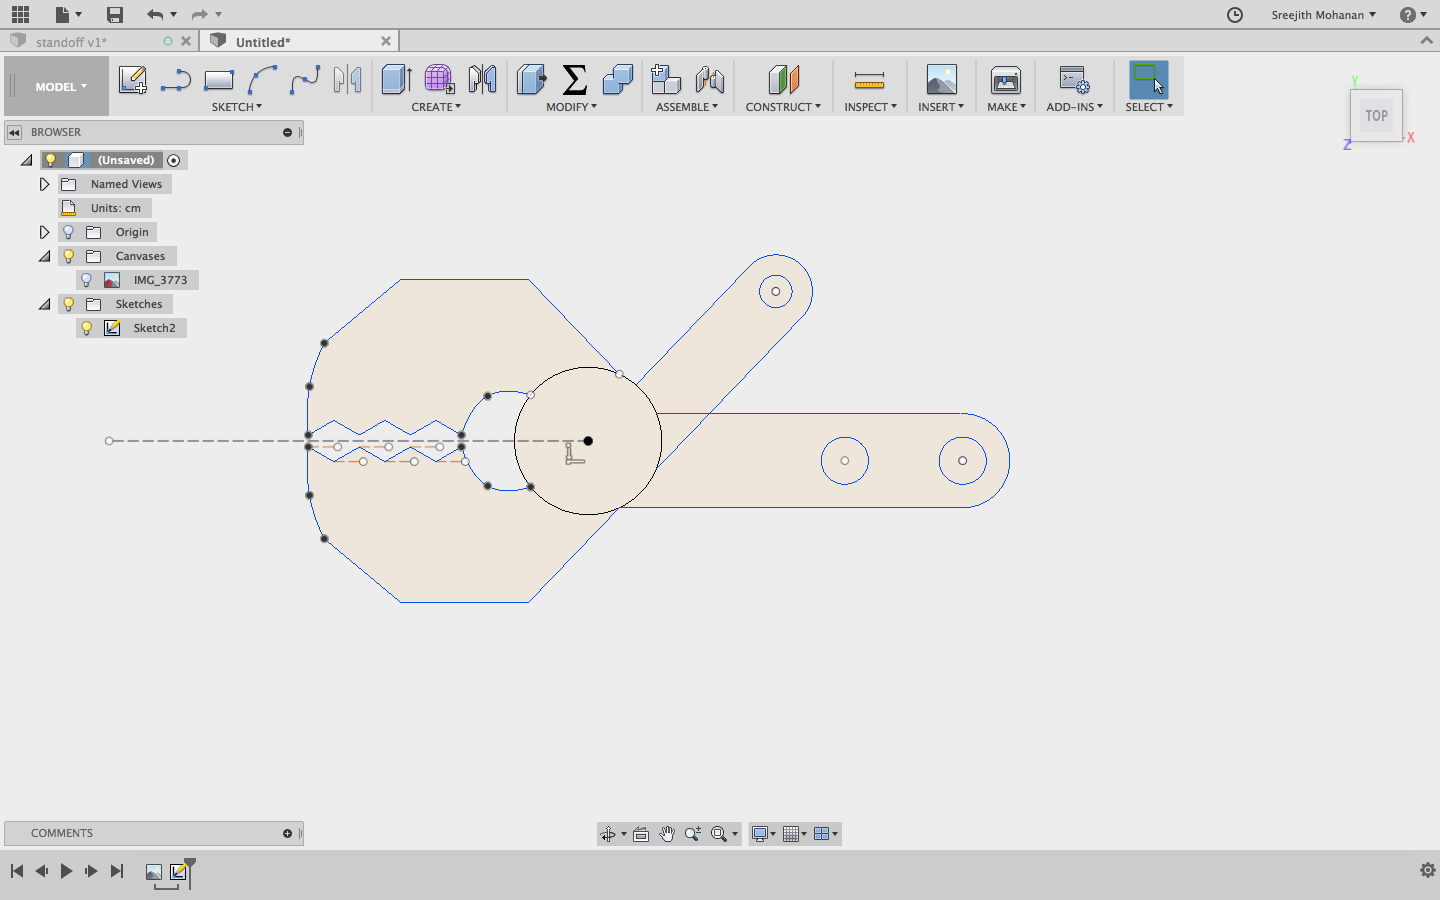Toggle visibility of IMG_3773 canvas
The image size is (1440, 900).
87,280
